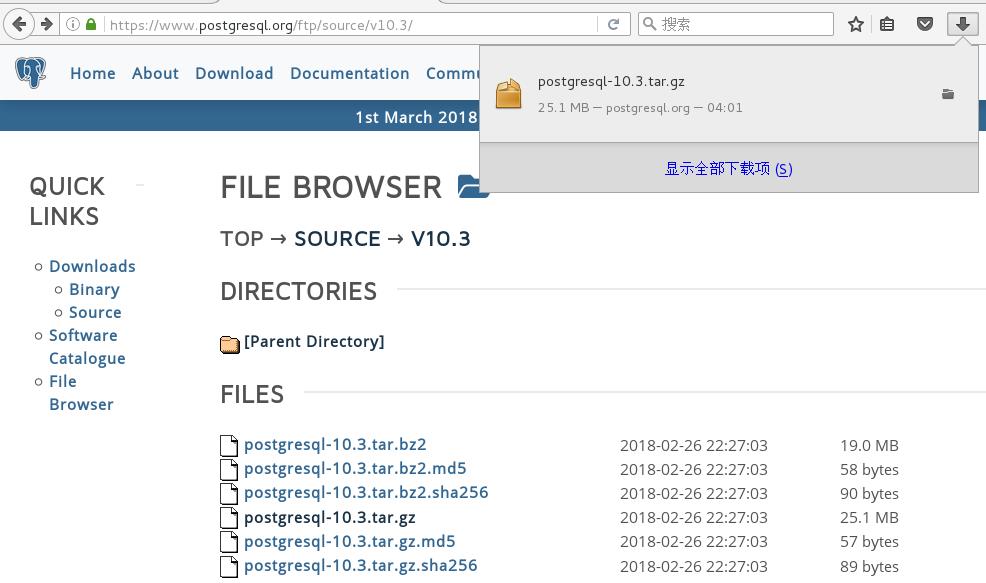
Task: Save page to Pocket icon
Action: (x=924, y=25)
